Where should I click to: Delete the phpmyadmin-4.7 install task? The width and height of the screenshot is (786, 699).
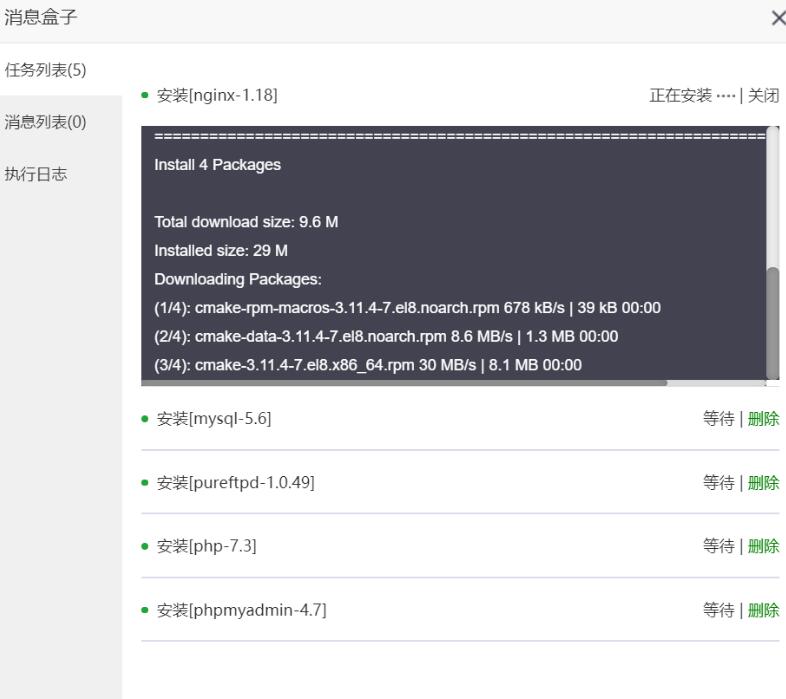point(763,610)
